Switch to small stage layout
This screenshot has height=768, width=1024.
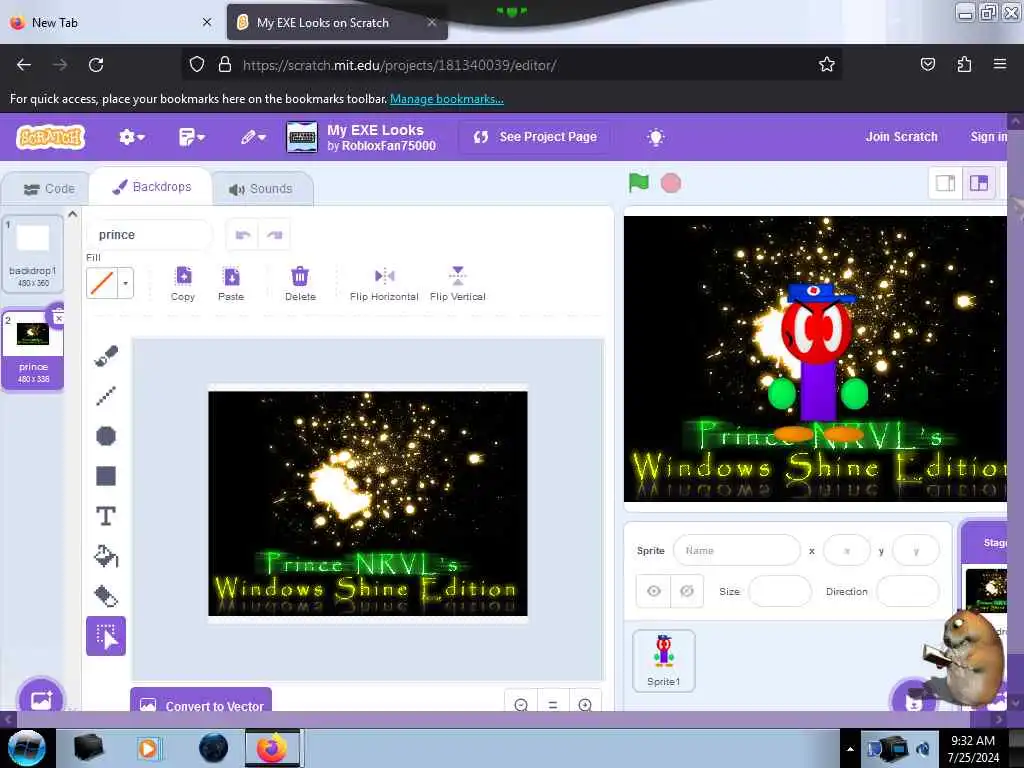945,184
